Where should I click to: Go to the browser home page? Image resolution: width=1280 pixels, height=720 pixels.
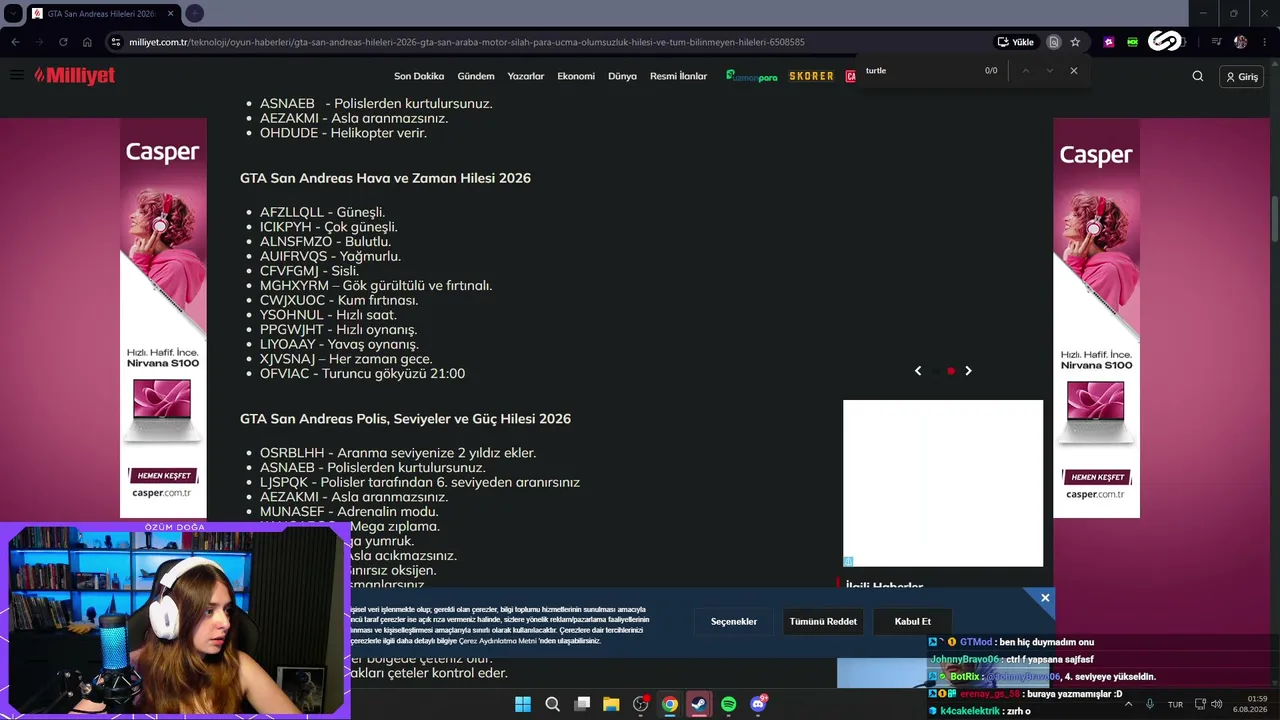point(87,42)
